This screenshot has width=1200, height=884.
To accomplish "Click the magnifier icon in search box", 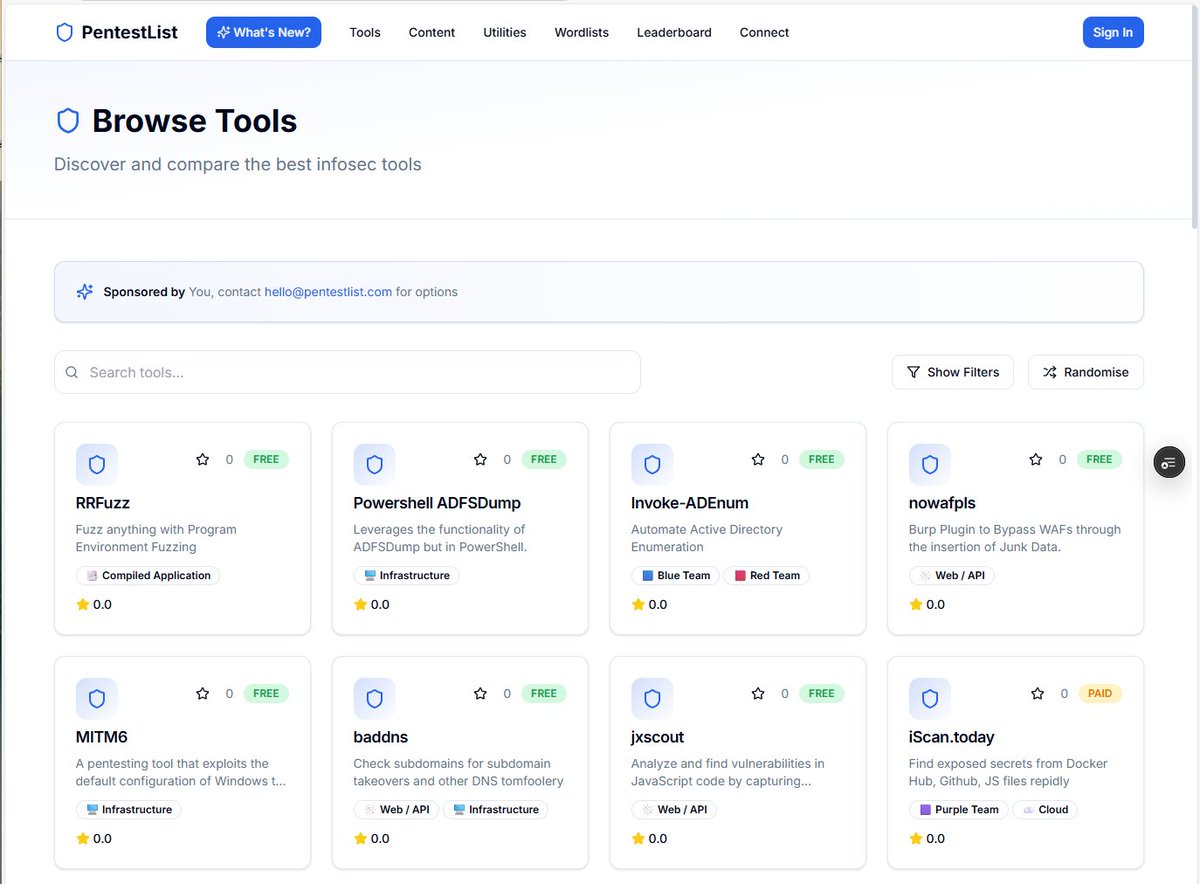I will (x=72, y=372).
